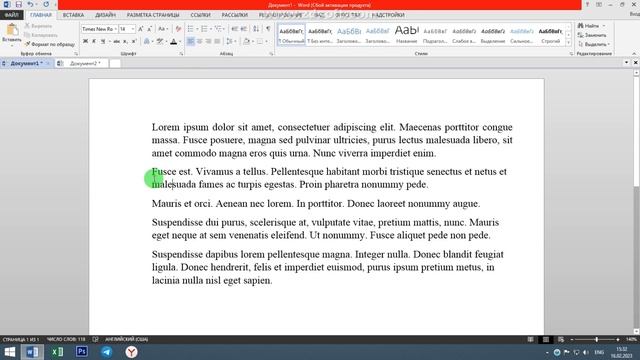This screenshot has height=360, width=640.
Task: Click the Decrease Indent icon
Action: click(234, 29)
